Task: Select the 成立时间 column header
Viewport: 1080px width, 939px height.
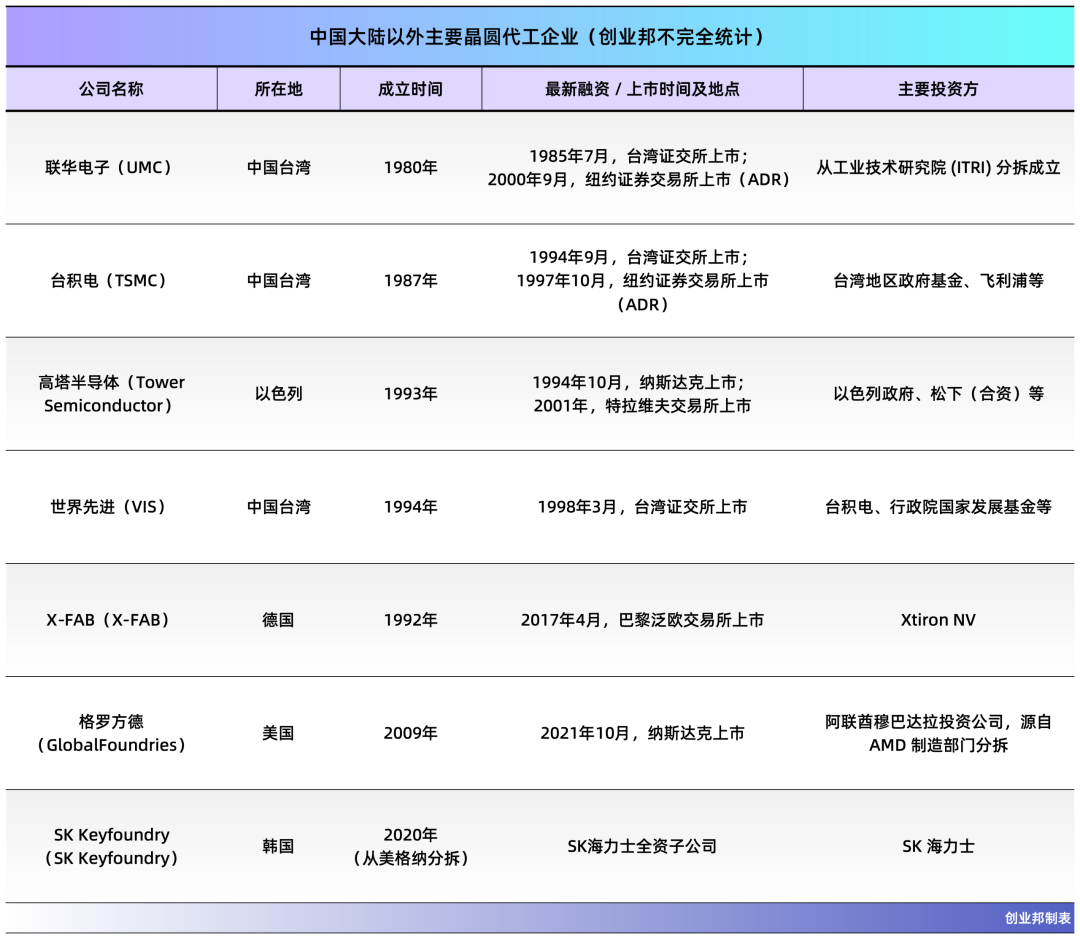Action: 411,89
